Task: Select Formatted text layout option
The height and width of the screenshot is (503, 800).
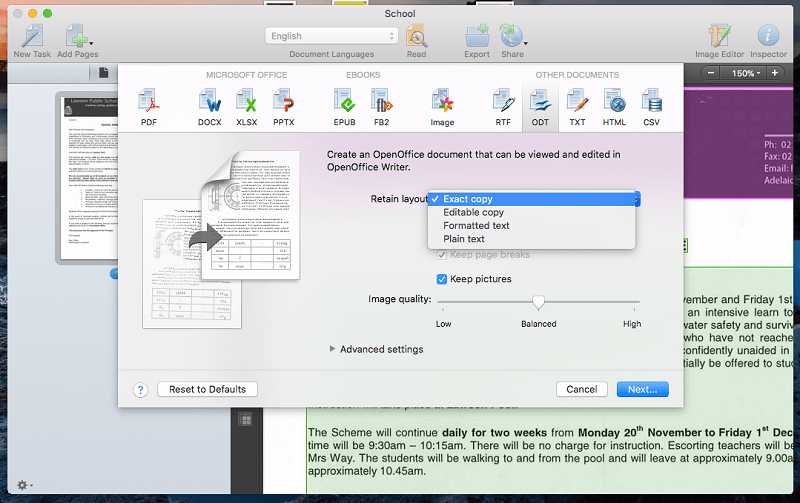Action: 532,225
